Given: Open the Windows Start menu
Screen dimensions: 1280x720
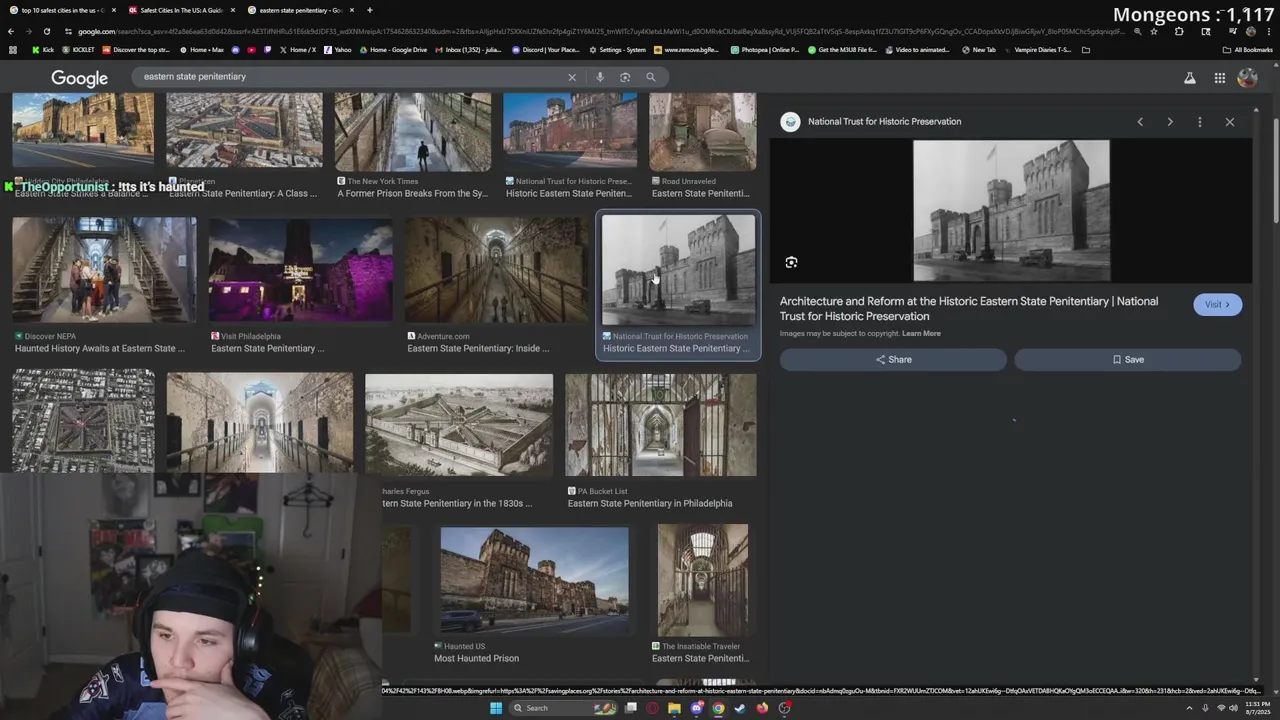Looking at the screenshot, I should pyautogui.click(x=495, y=708).
